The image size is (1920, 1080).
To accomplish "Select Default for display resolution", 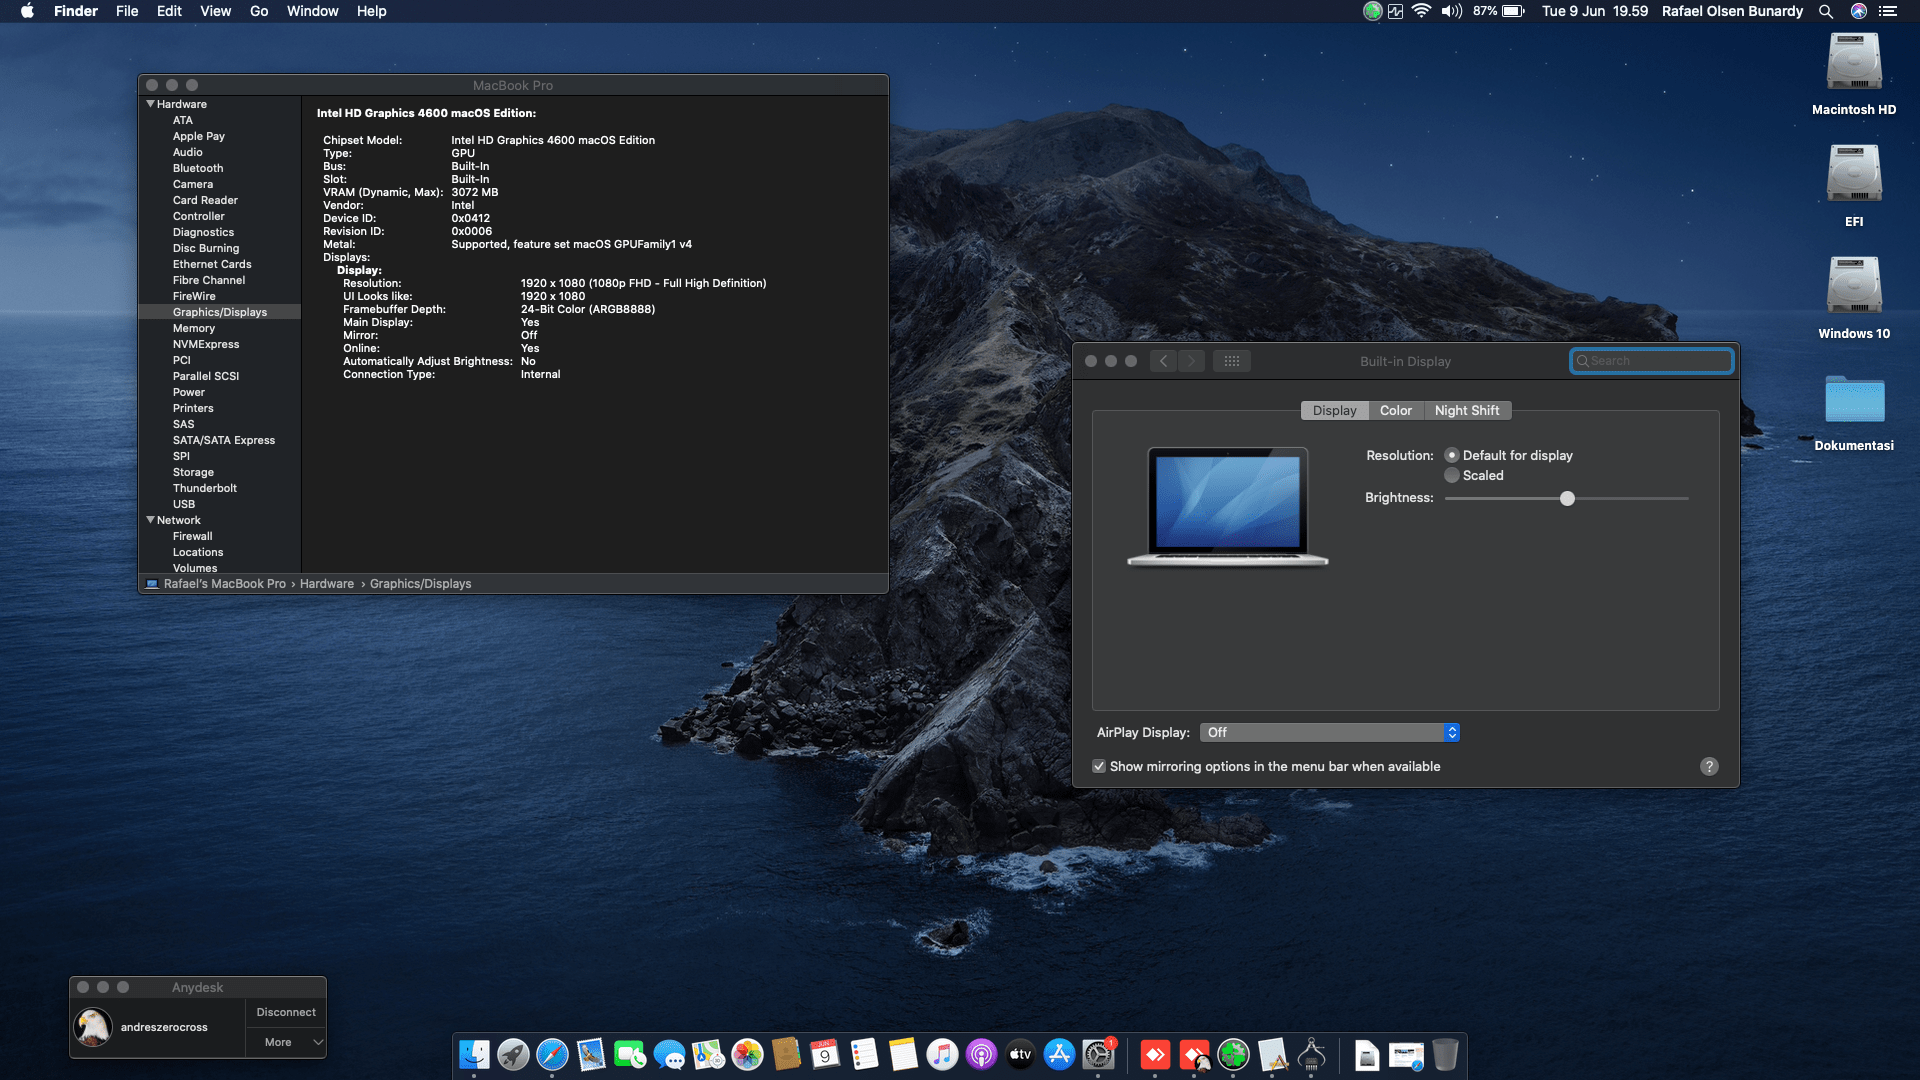I will [1452, 455].
